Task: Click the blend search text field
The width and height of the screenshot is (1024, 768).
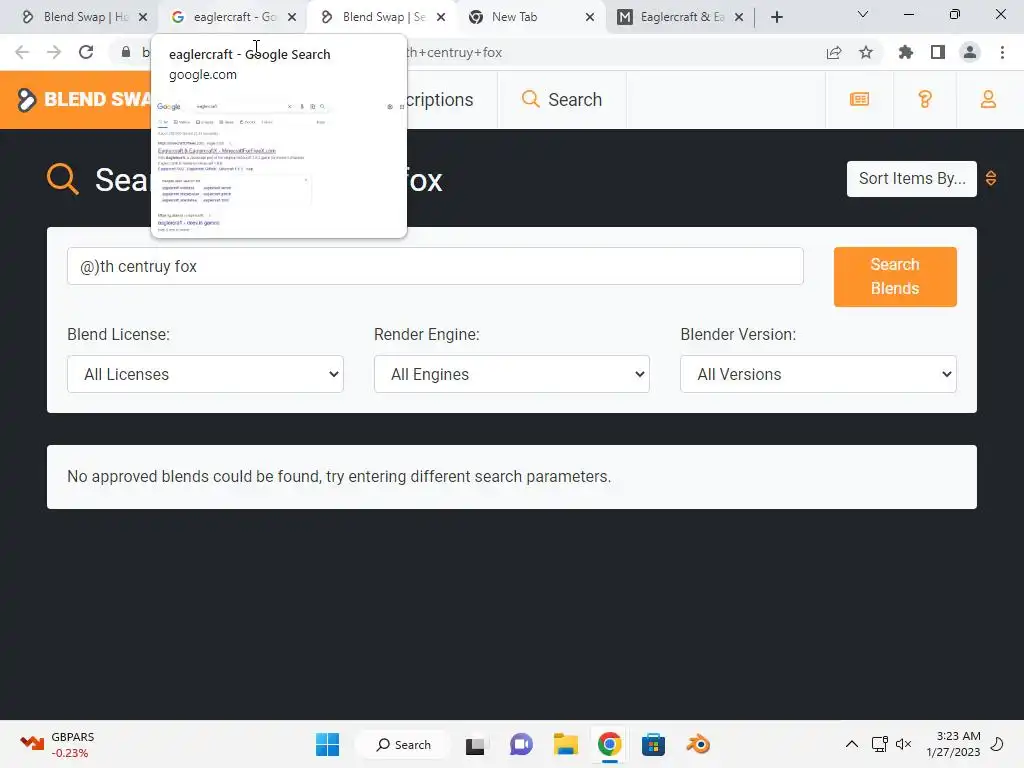Action: [435, 266]
